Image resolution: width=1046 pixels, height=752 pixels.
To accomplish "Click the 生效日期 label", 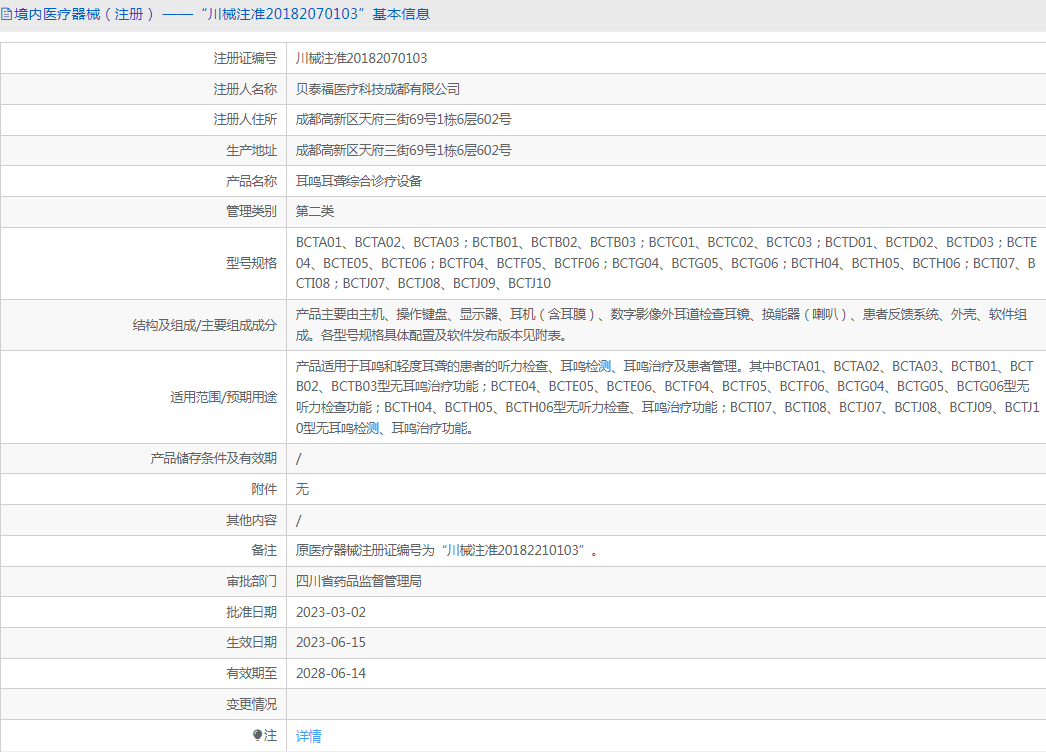I will tap(251, 643).
